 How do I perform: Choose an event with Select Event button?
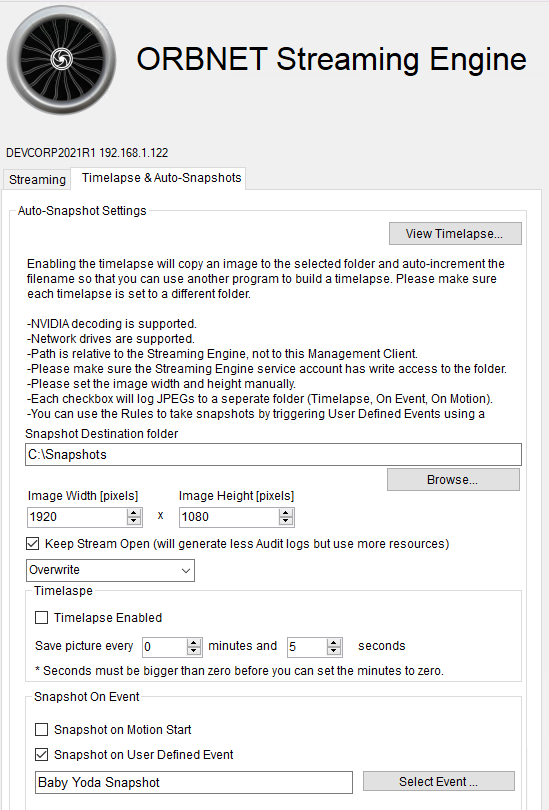[438, 782]
